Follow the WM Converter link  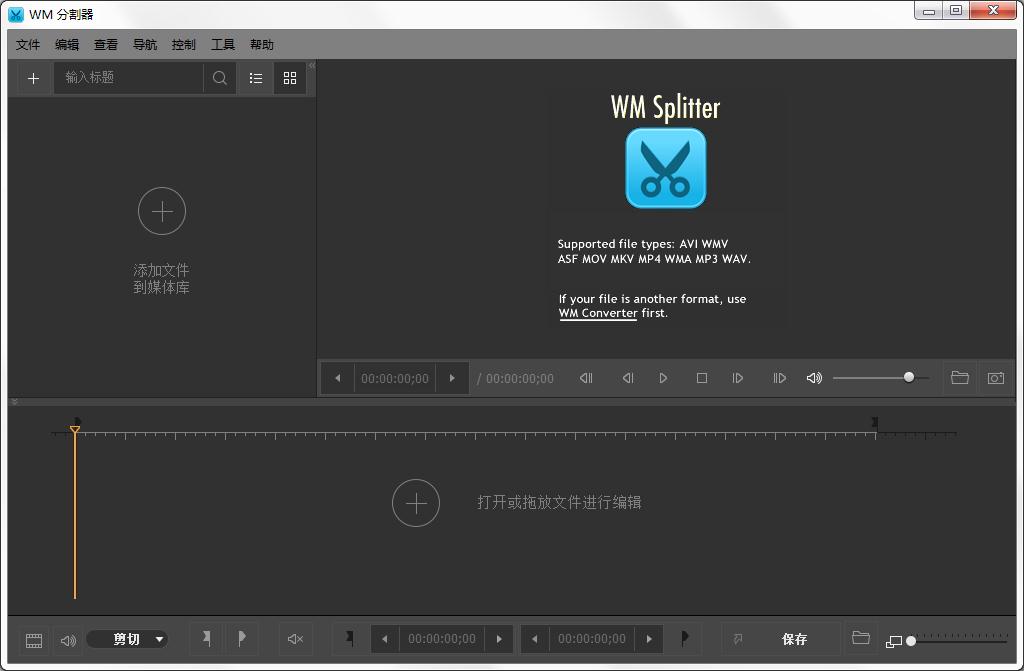click(x=597, y=313)
